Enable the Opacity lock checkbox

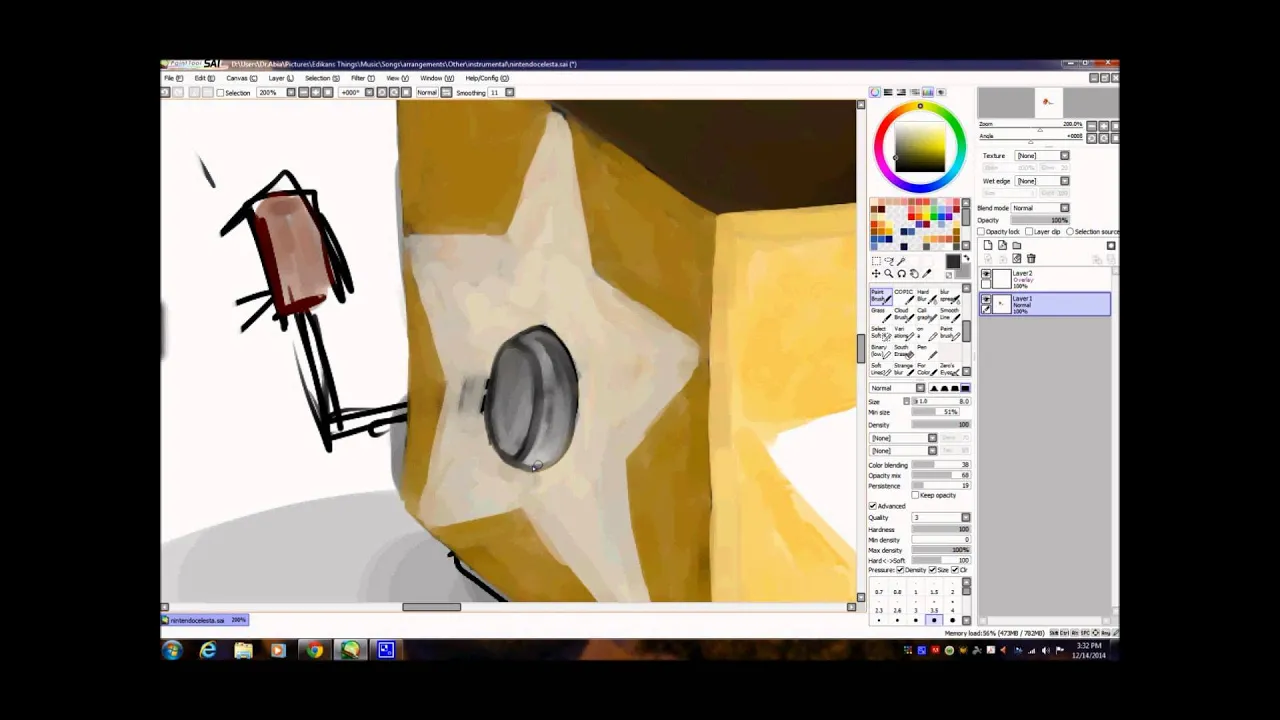(981, 232)
